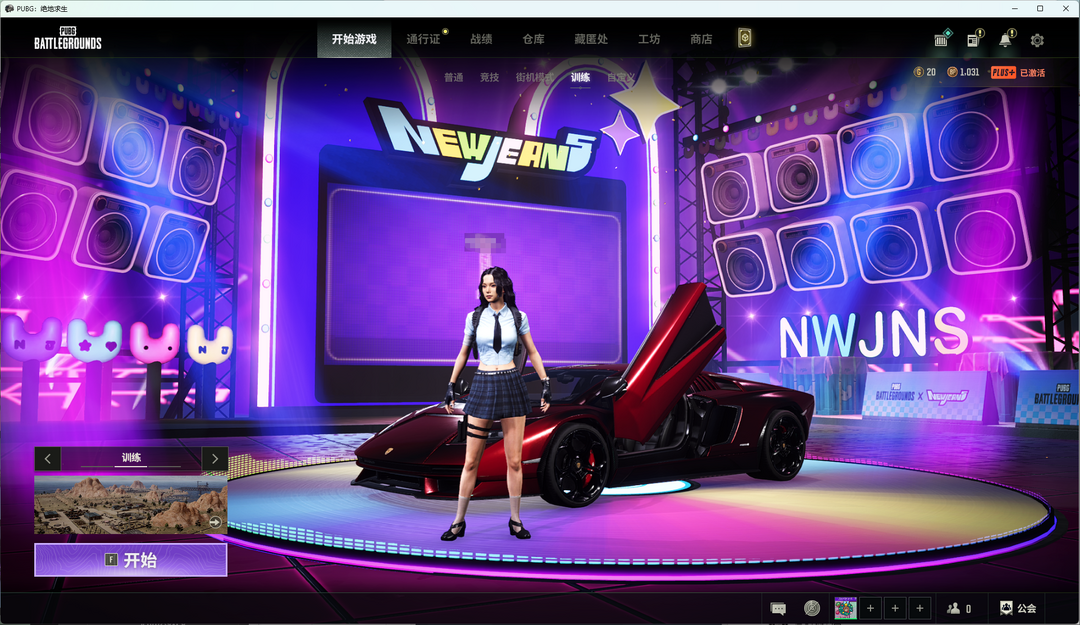The width and height of the screenshot is (1080, 625).
Task: Open the settings gear icon
Action: click(x=1037, y=41)
